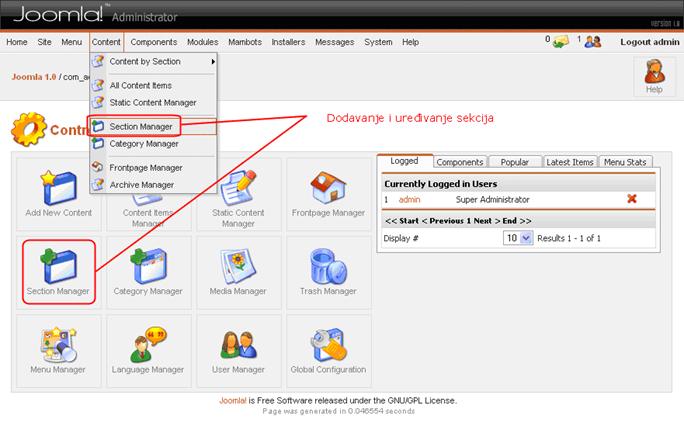Expand the Content by Section submenu arrow

tap(213, 61)
